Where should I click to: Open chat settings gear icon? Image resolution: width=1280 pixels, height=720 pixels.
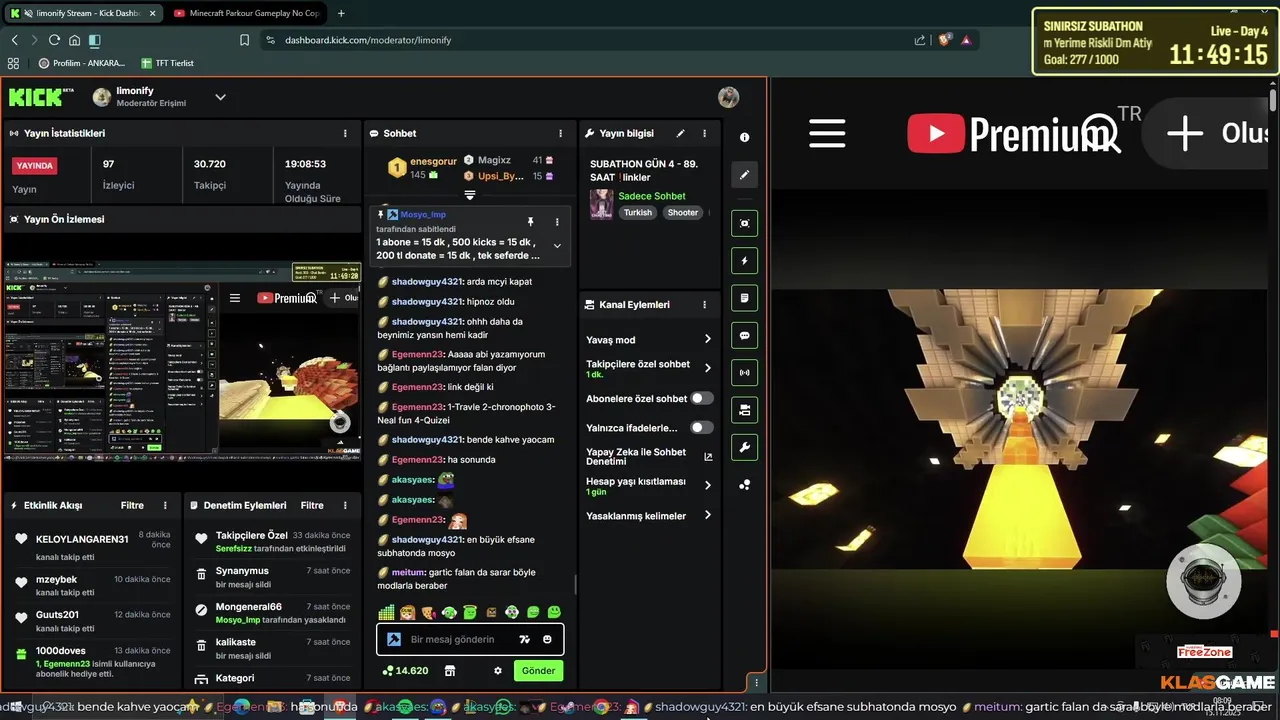(498, 671)
